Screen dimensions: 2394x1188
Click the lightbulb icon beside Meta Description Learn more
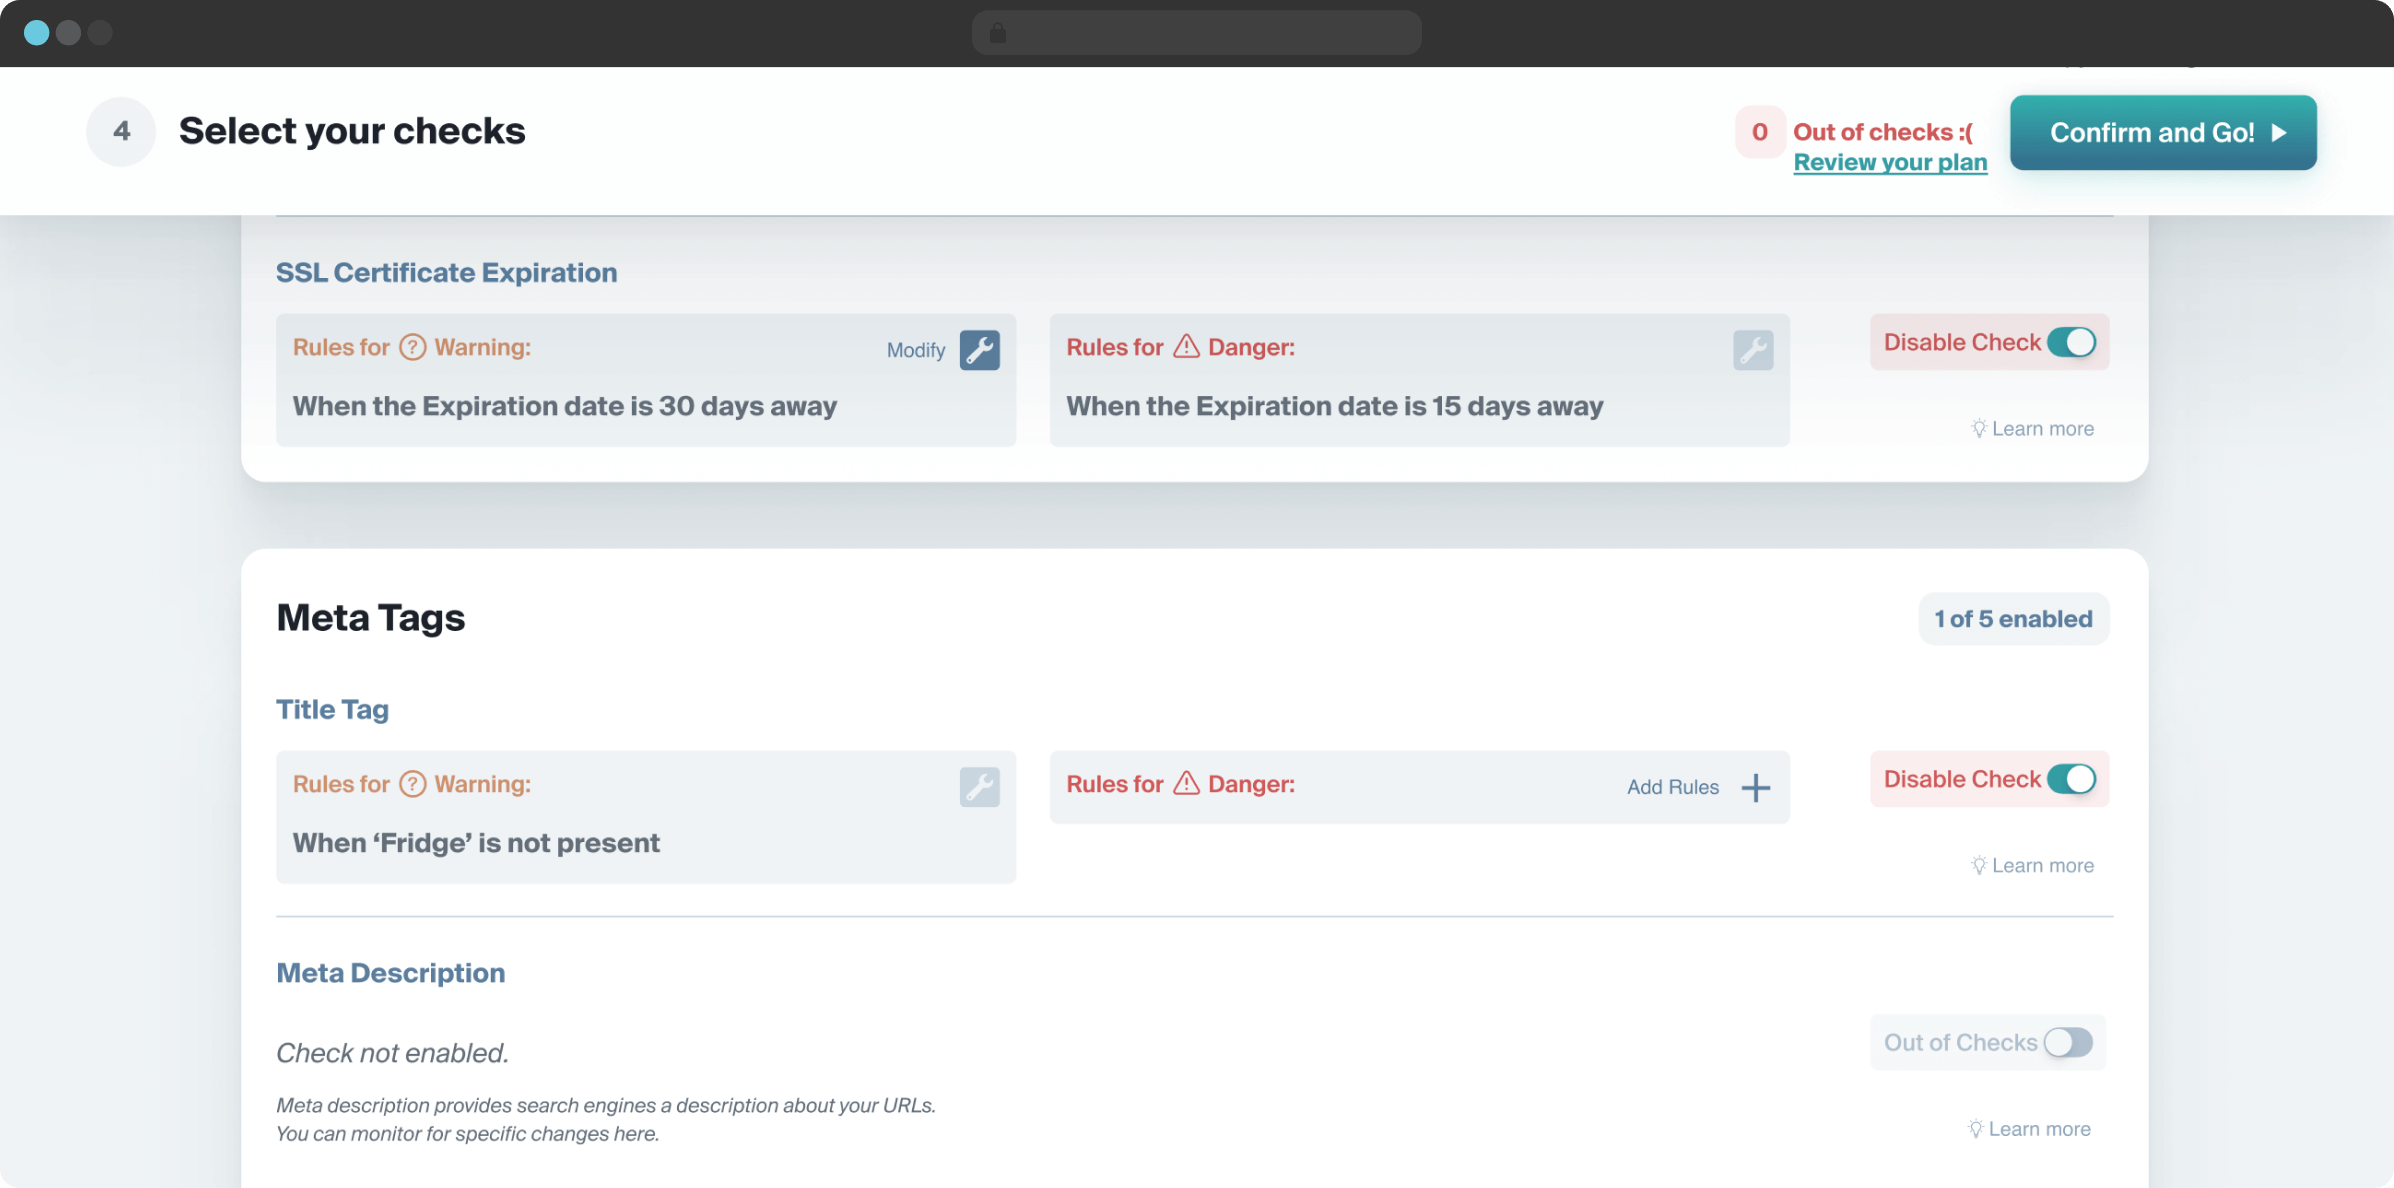click(x=1975, y=1128)
